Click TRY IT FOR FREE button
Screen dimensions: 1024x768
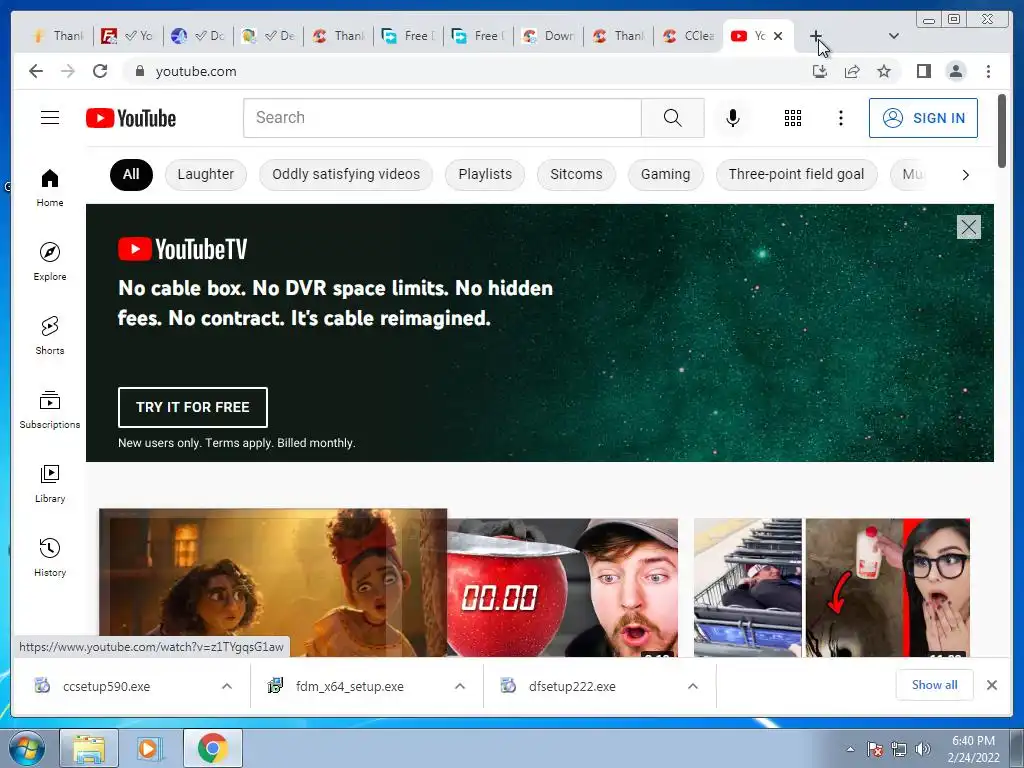point(193,407)
